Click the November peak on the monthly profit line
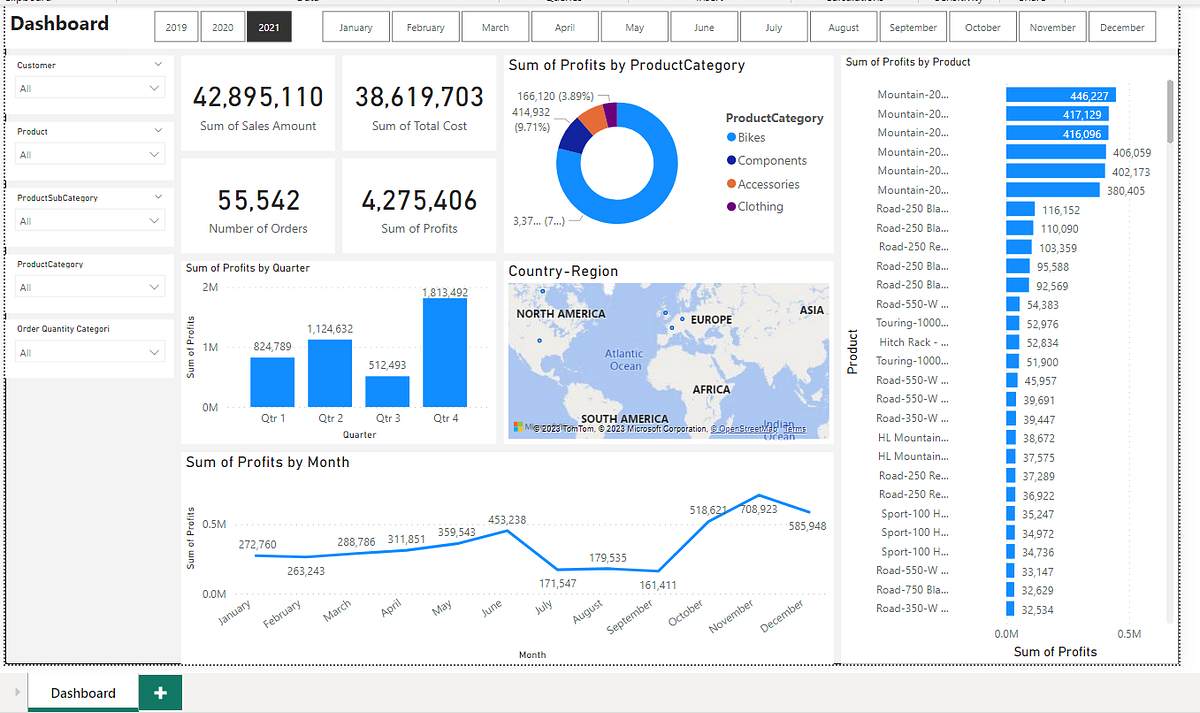Viewport: 1200px width, 713px height. click(x=757, y=493)
